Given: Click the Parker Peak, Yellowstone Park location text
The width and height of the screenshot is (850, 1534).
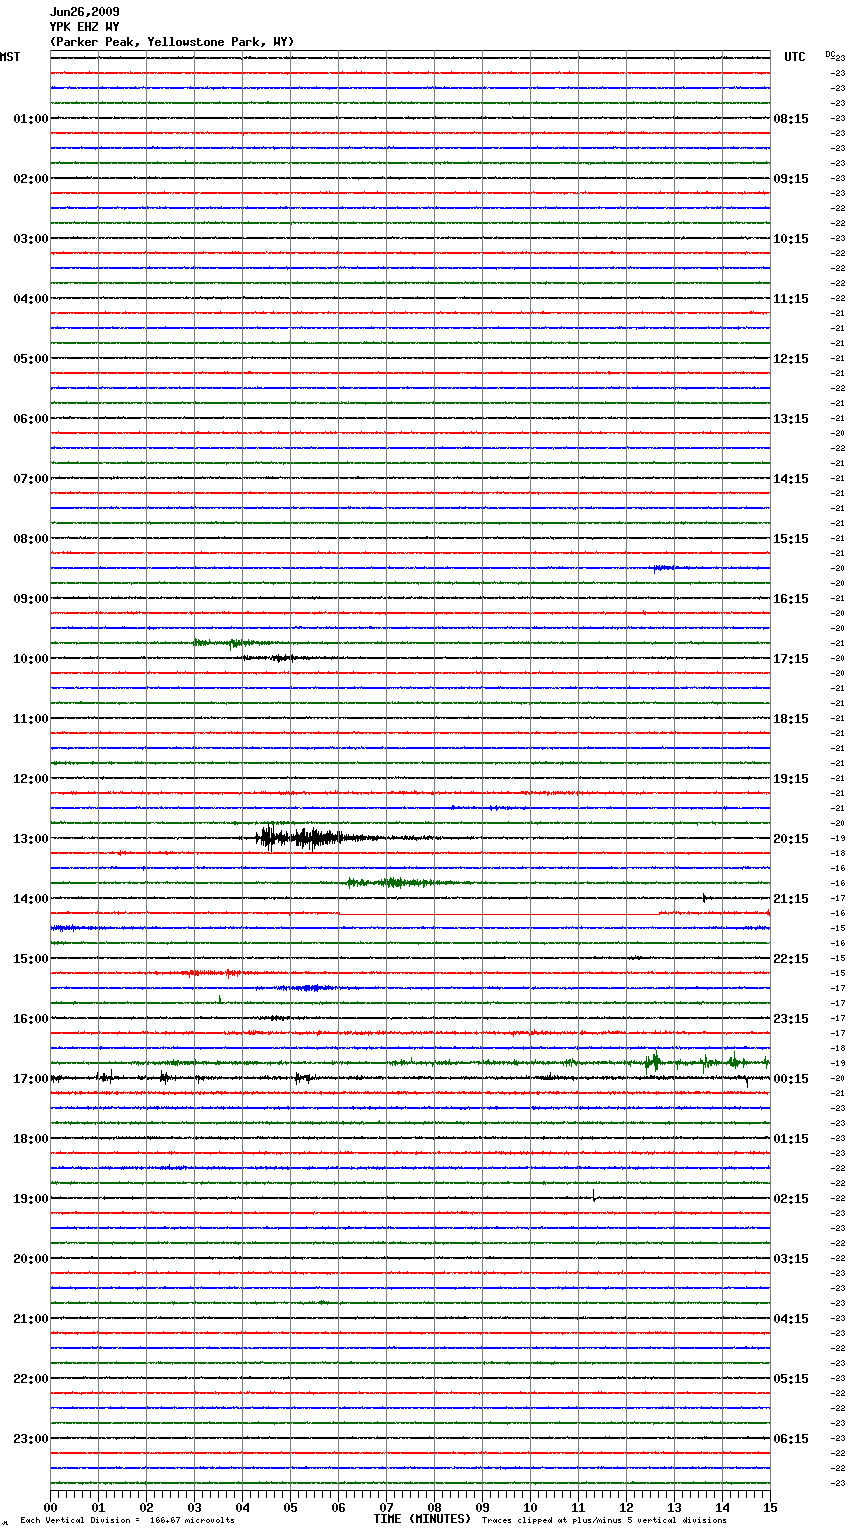Looking at the screenshot, I should pyautogui.click(x=172, y=42).
